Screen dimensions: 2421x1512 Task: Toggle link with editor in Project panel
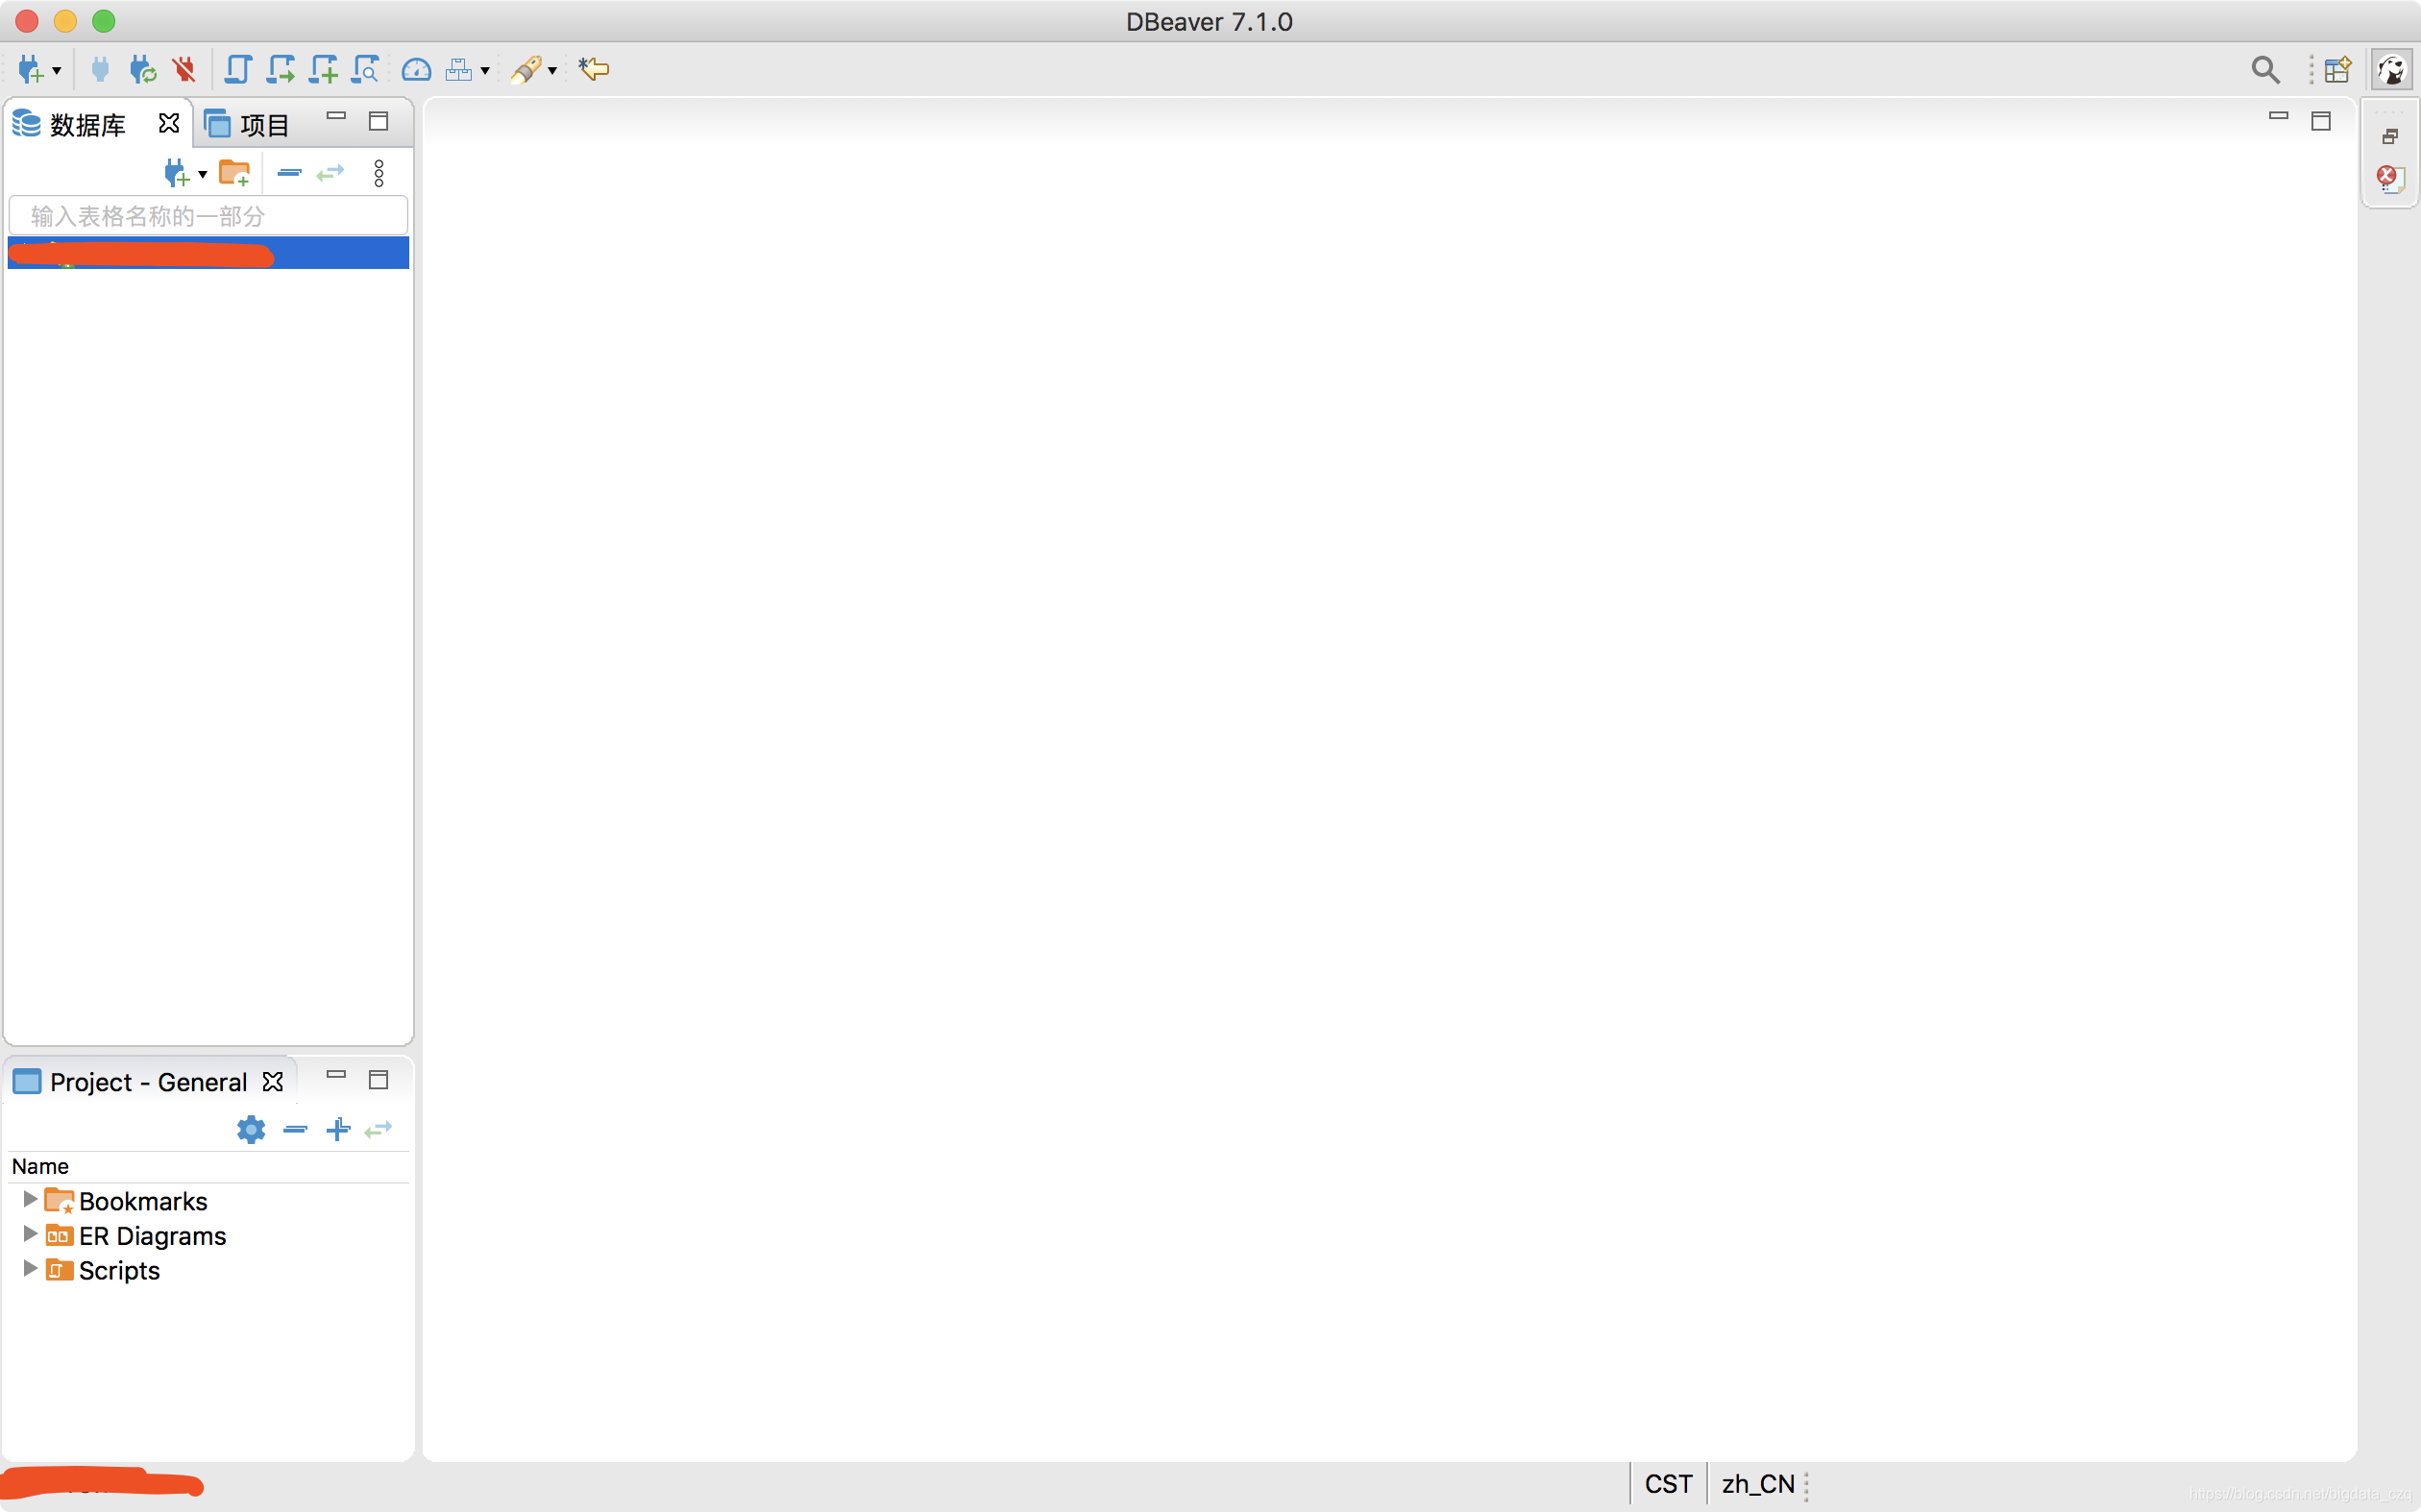pos(378,1129)
